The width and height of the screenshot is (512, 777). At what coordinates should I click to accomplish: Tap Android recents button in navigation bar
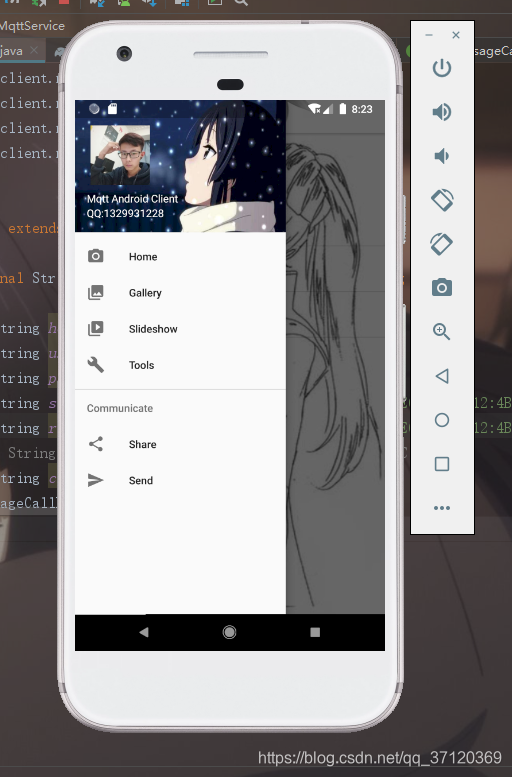pos(315,632)
